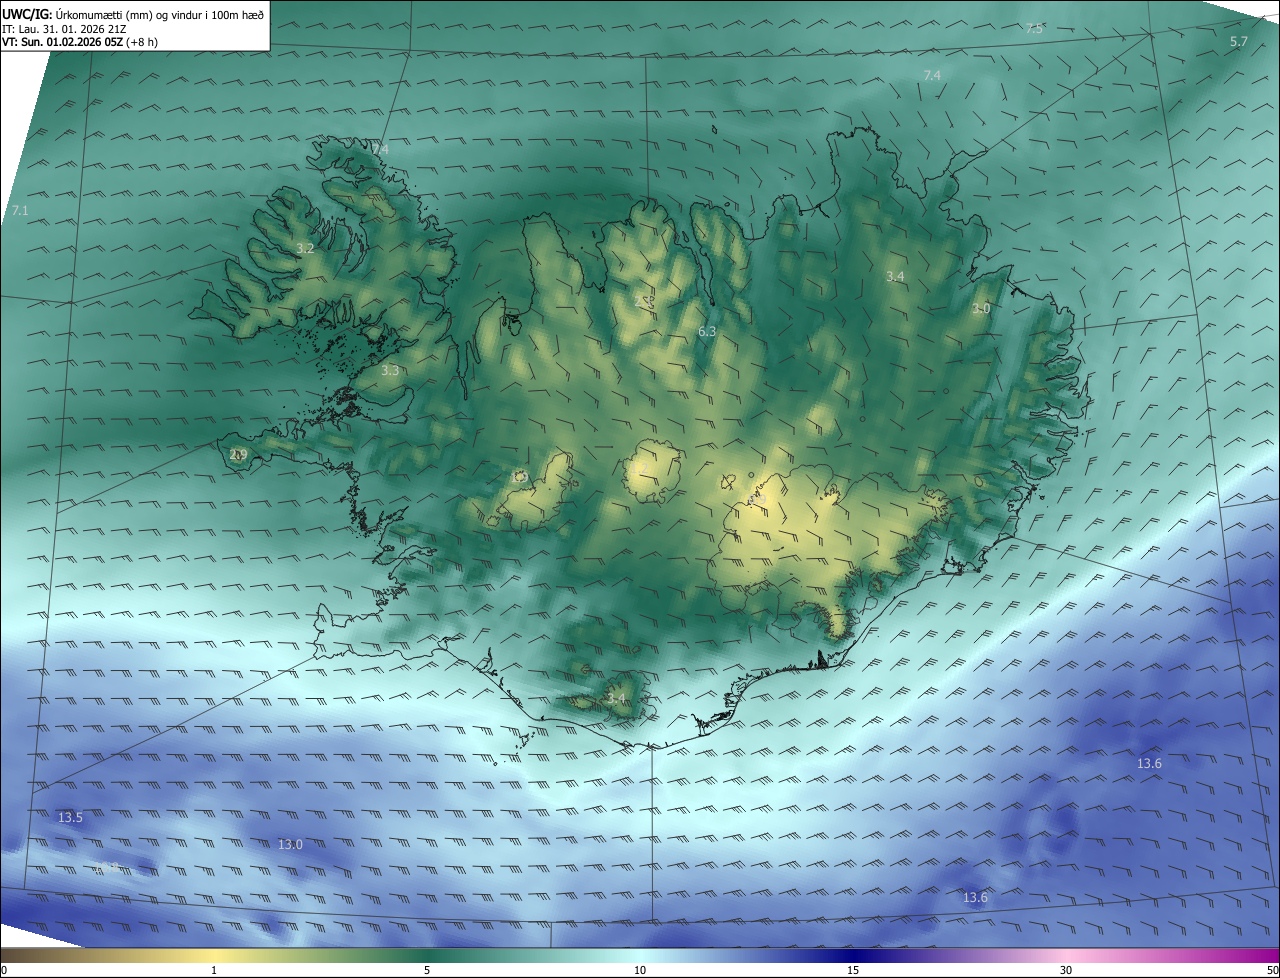Click the '10' tick label of the color scale
Image resolution: width=1280 pixels, height=978 pixels.
(640, 970)
